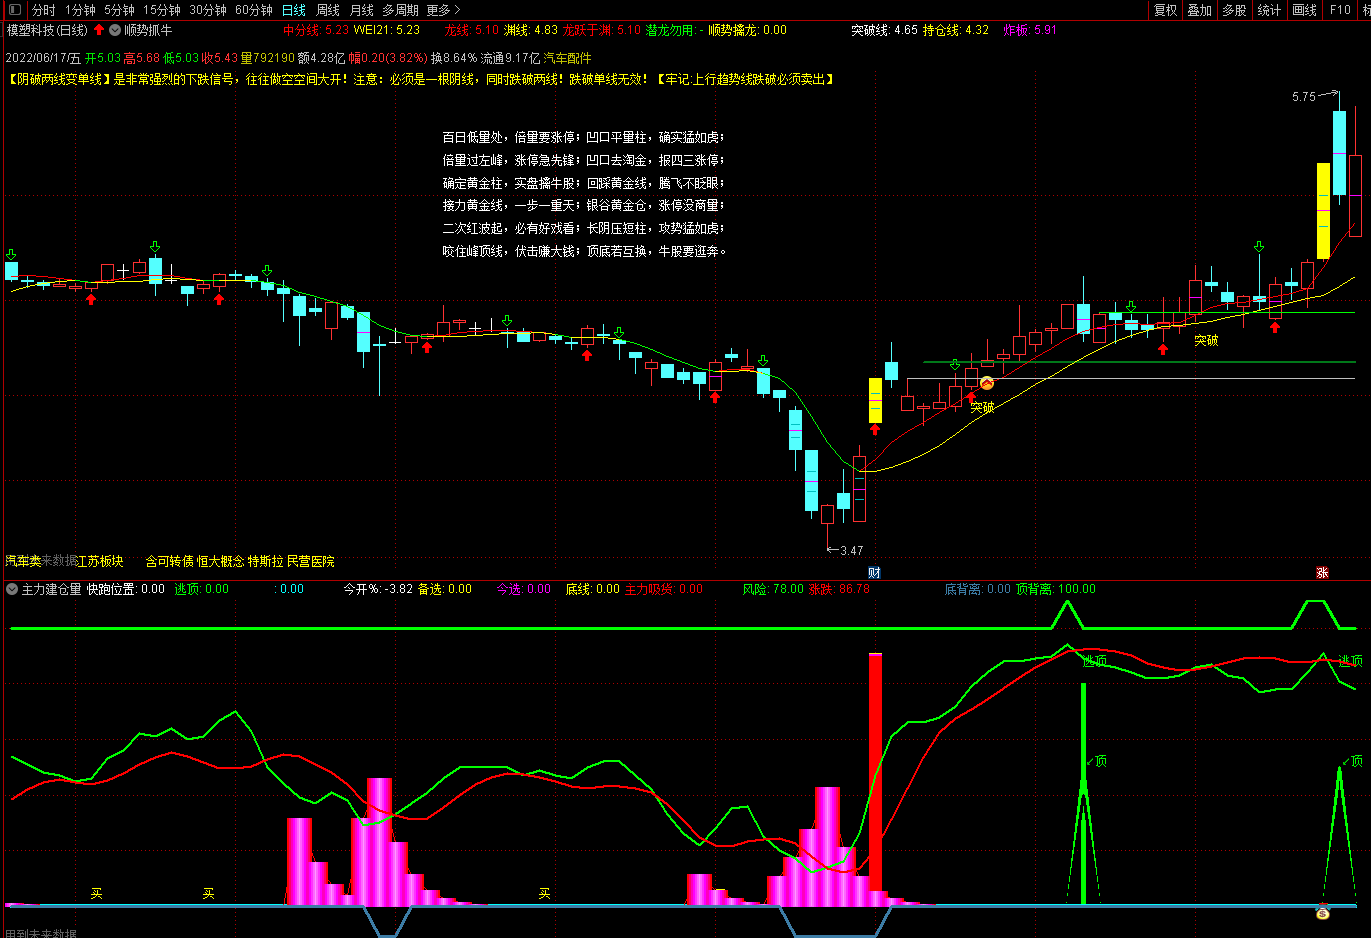Click the 汽车配件 sector link

568,59
